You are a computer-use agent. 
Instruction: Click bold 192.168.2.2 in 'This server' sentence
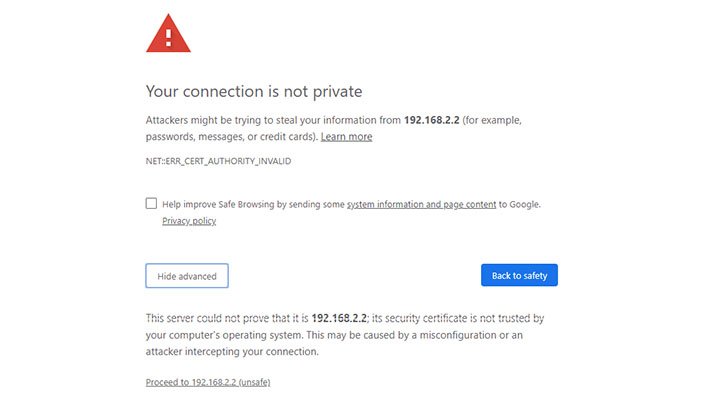tap(339, 318)
